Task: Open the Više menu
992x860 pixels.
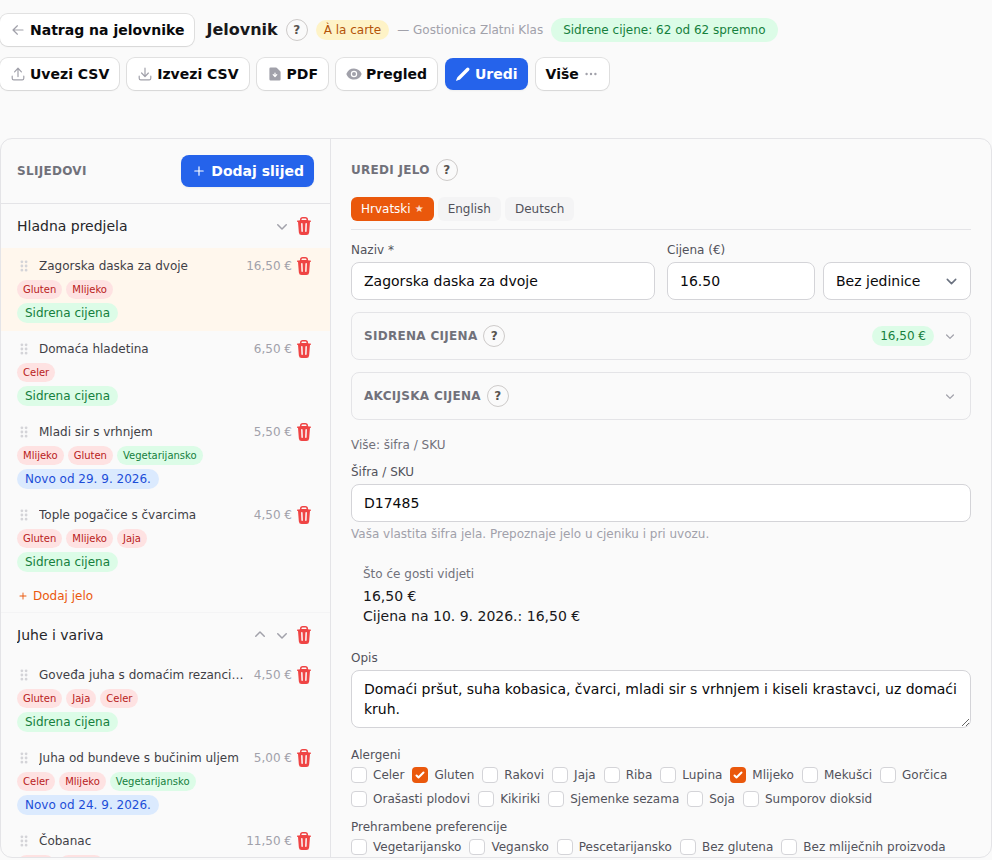Action: tap(572, 74)
